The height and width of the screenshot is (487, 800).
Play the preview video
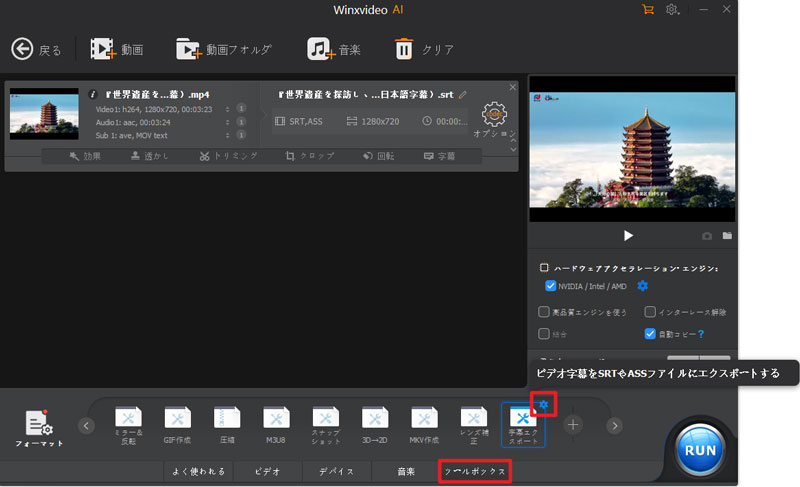(x=628, y=236)
